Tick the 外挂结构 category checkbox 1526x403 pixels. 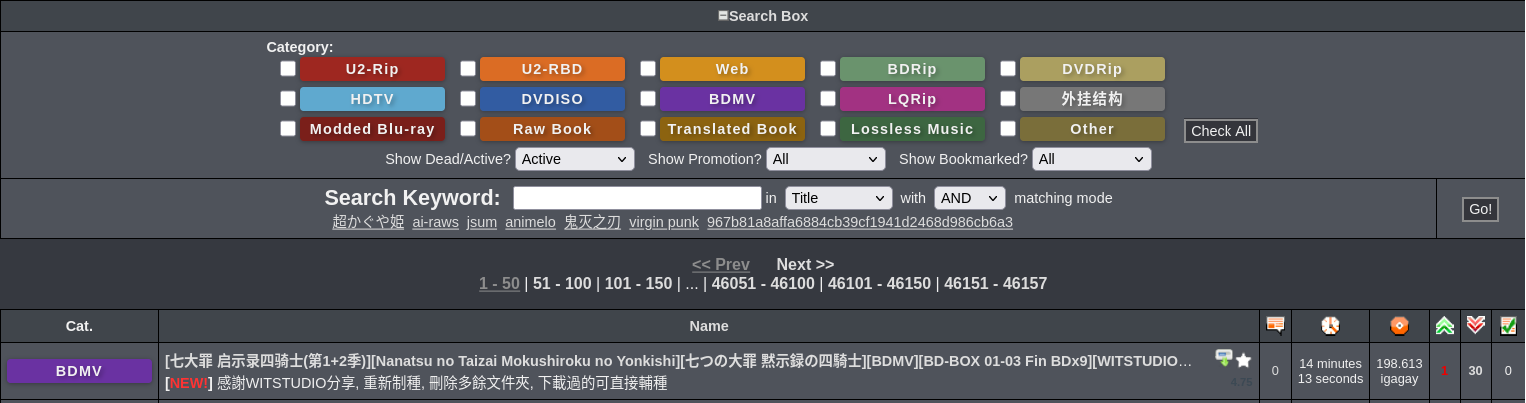click(1008, 98)
